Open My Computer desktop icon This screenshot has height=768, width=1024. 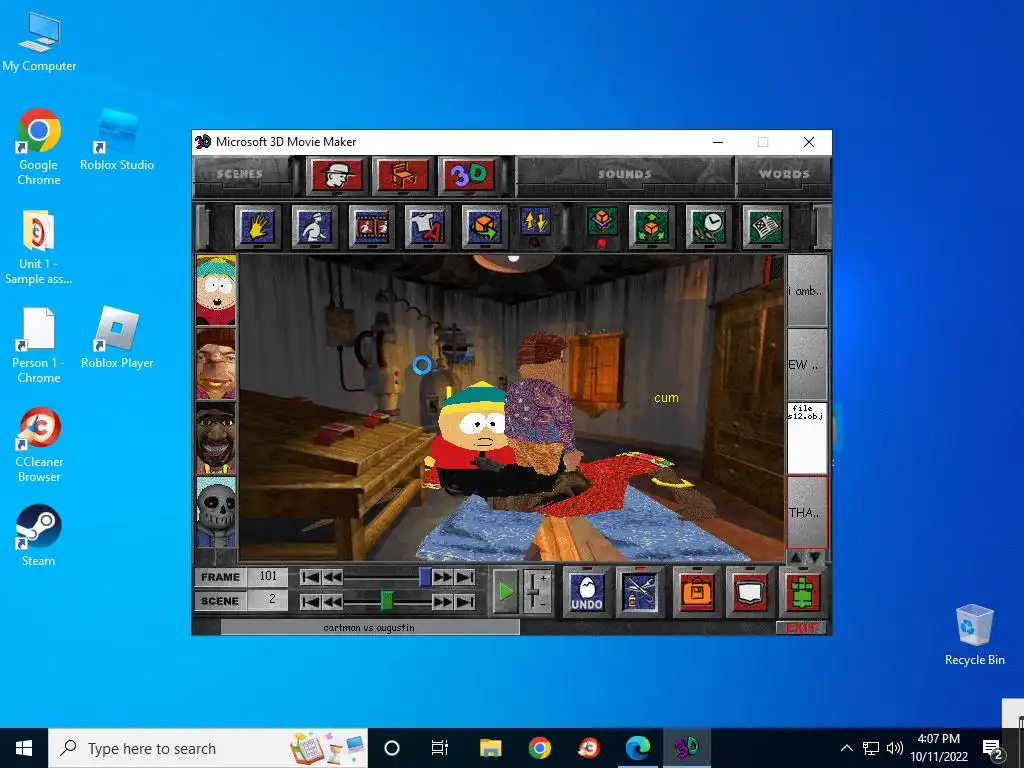pos(39,41)
